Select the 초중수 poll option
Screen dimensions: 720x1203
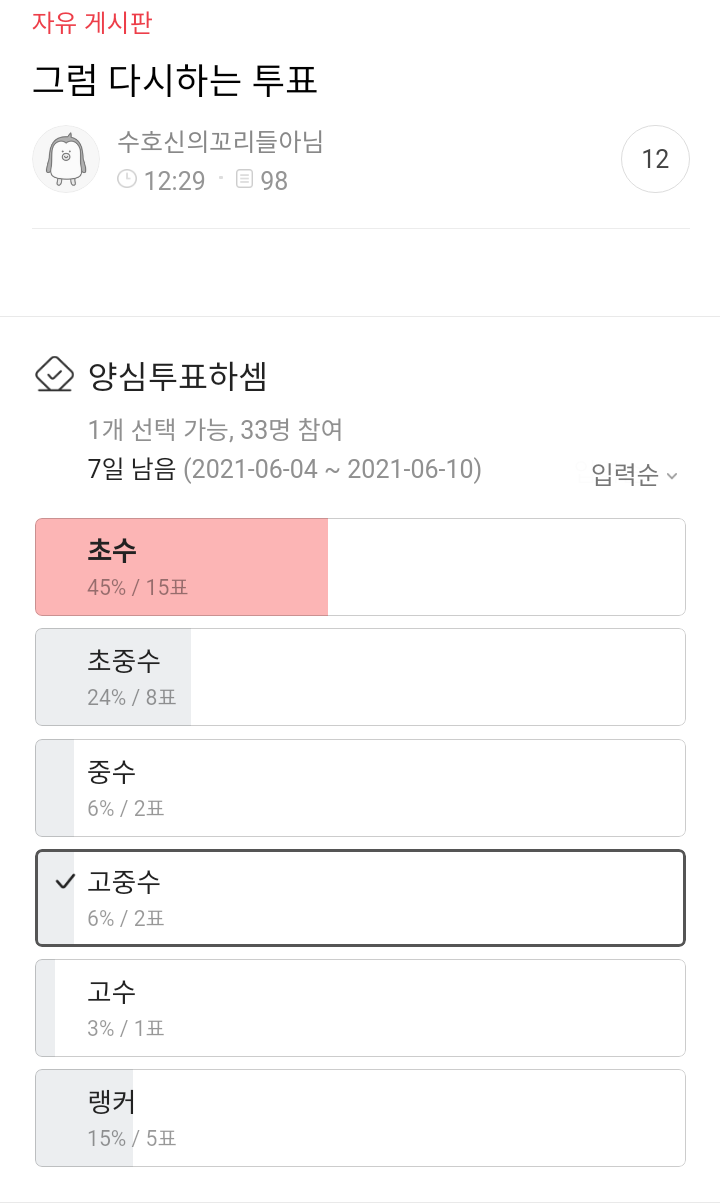click(x=360, y=677)
